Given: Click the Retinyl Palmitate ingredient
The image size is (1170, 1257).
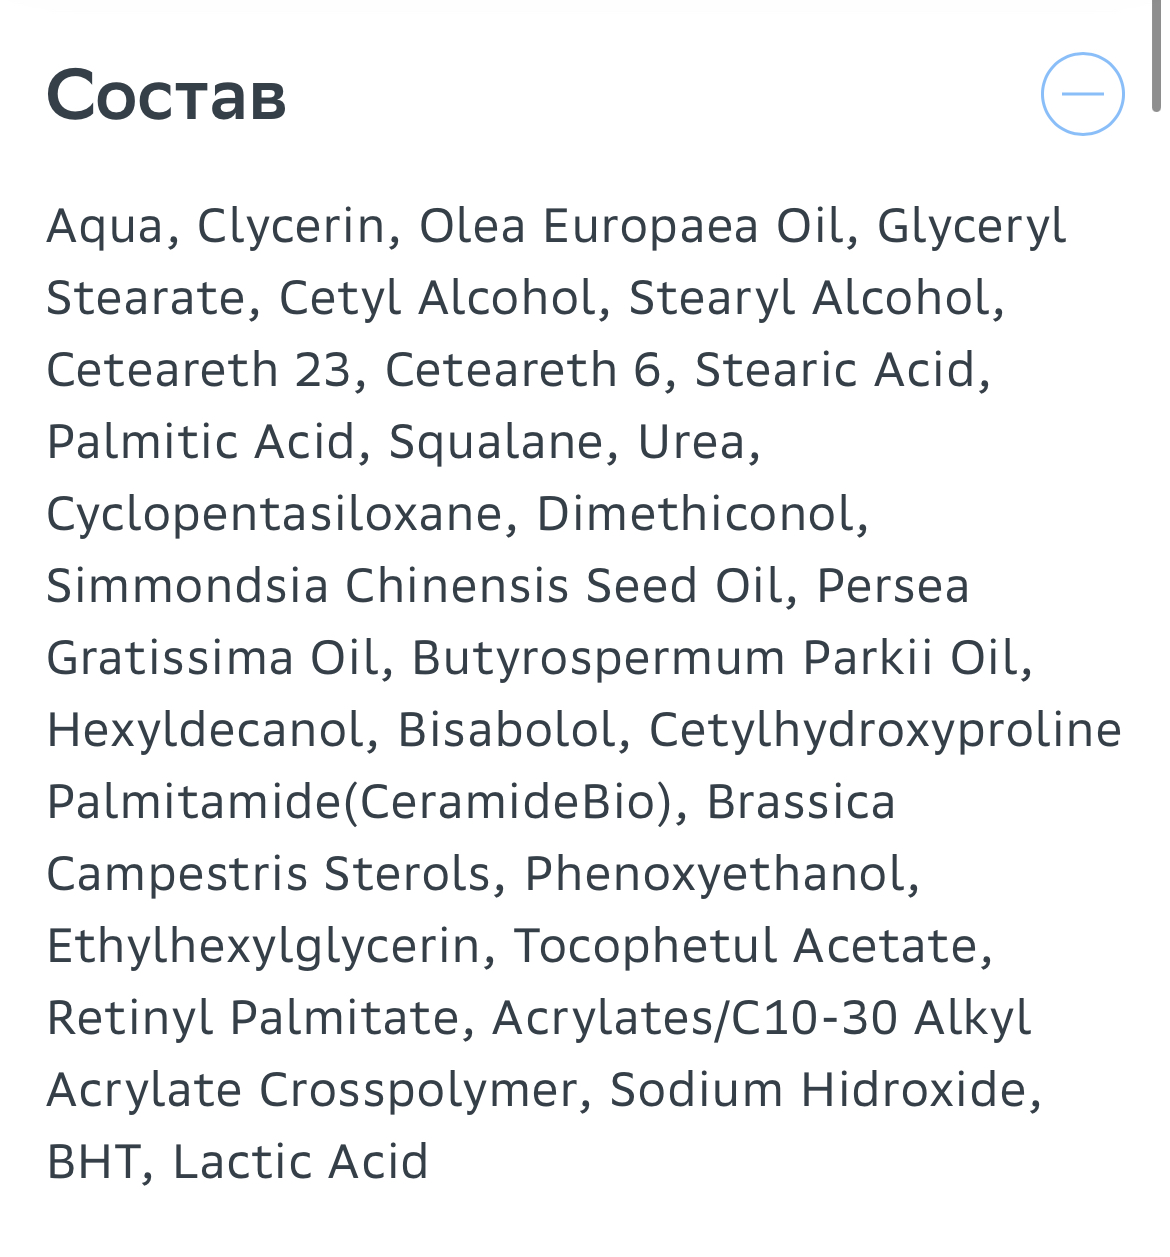Looking at the screenshot, I should coord(254,1018).
